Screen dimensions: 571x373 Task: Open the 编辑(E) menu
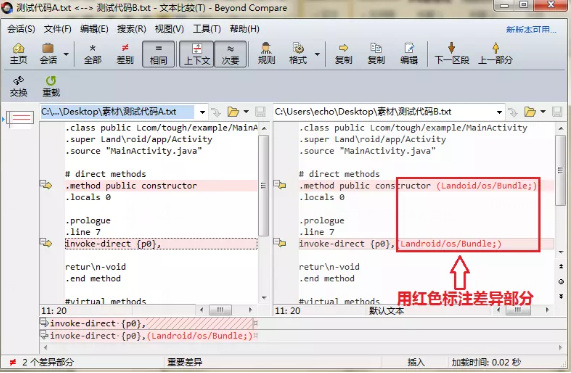point(94,29)
